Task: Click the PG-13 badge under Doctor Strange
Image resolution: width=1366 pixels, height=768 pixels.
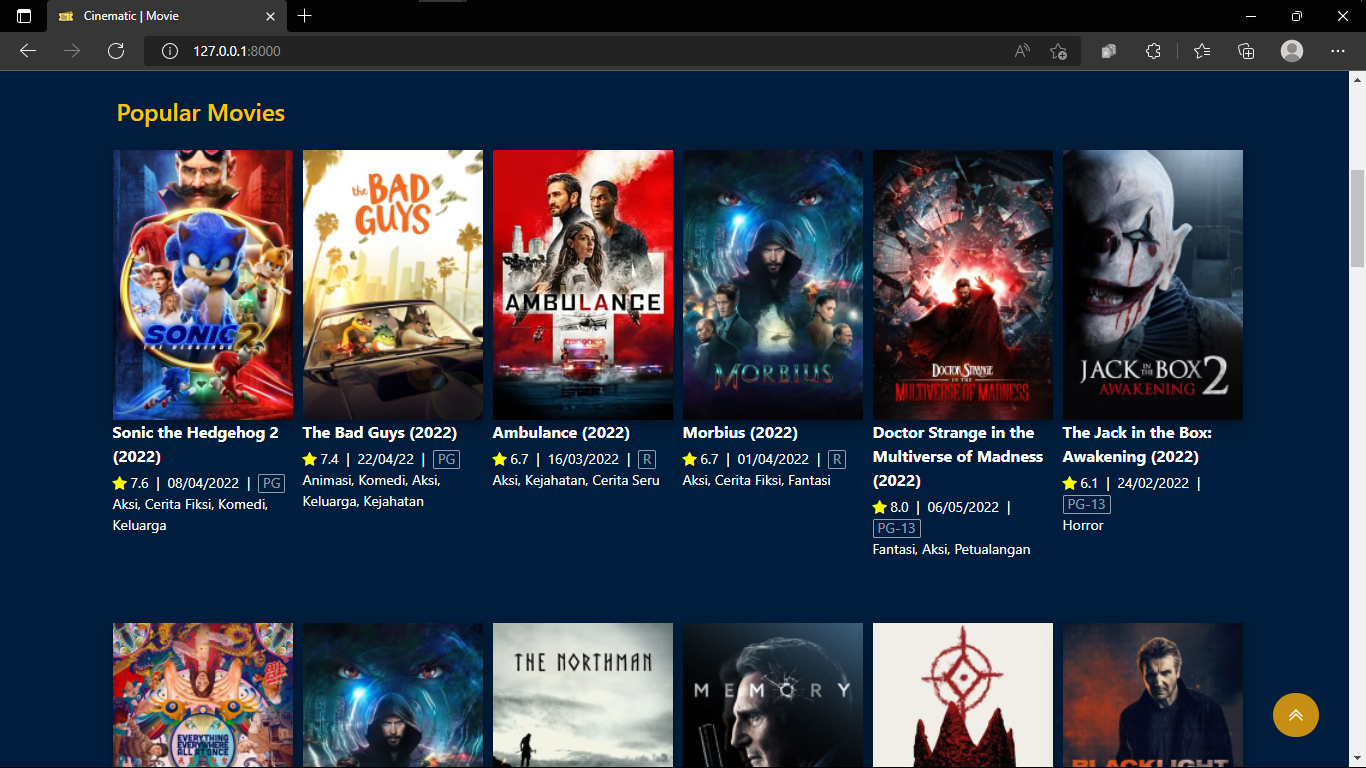Action: (x=897, y=528)
